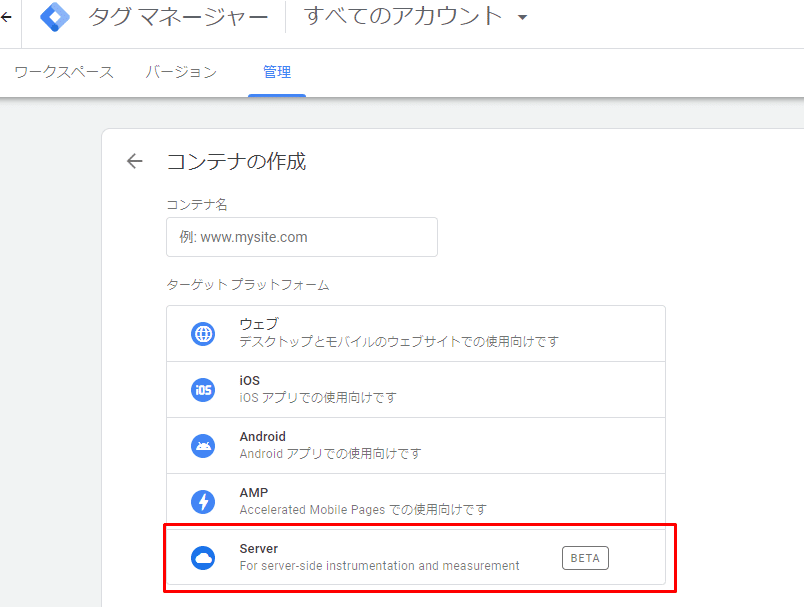
Task: Click the Android robot icon
Action: (x=203, y=446)
